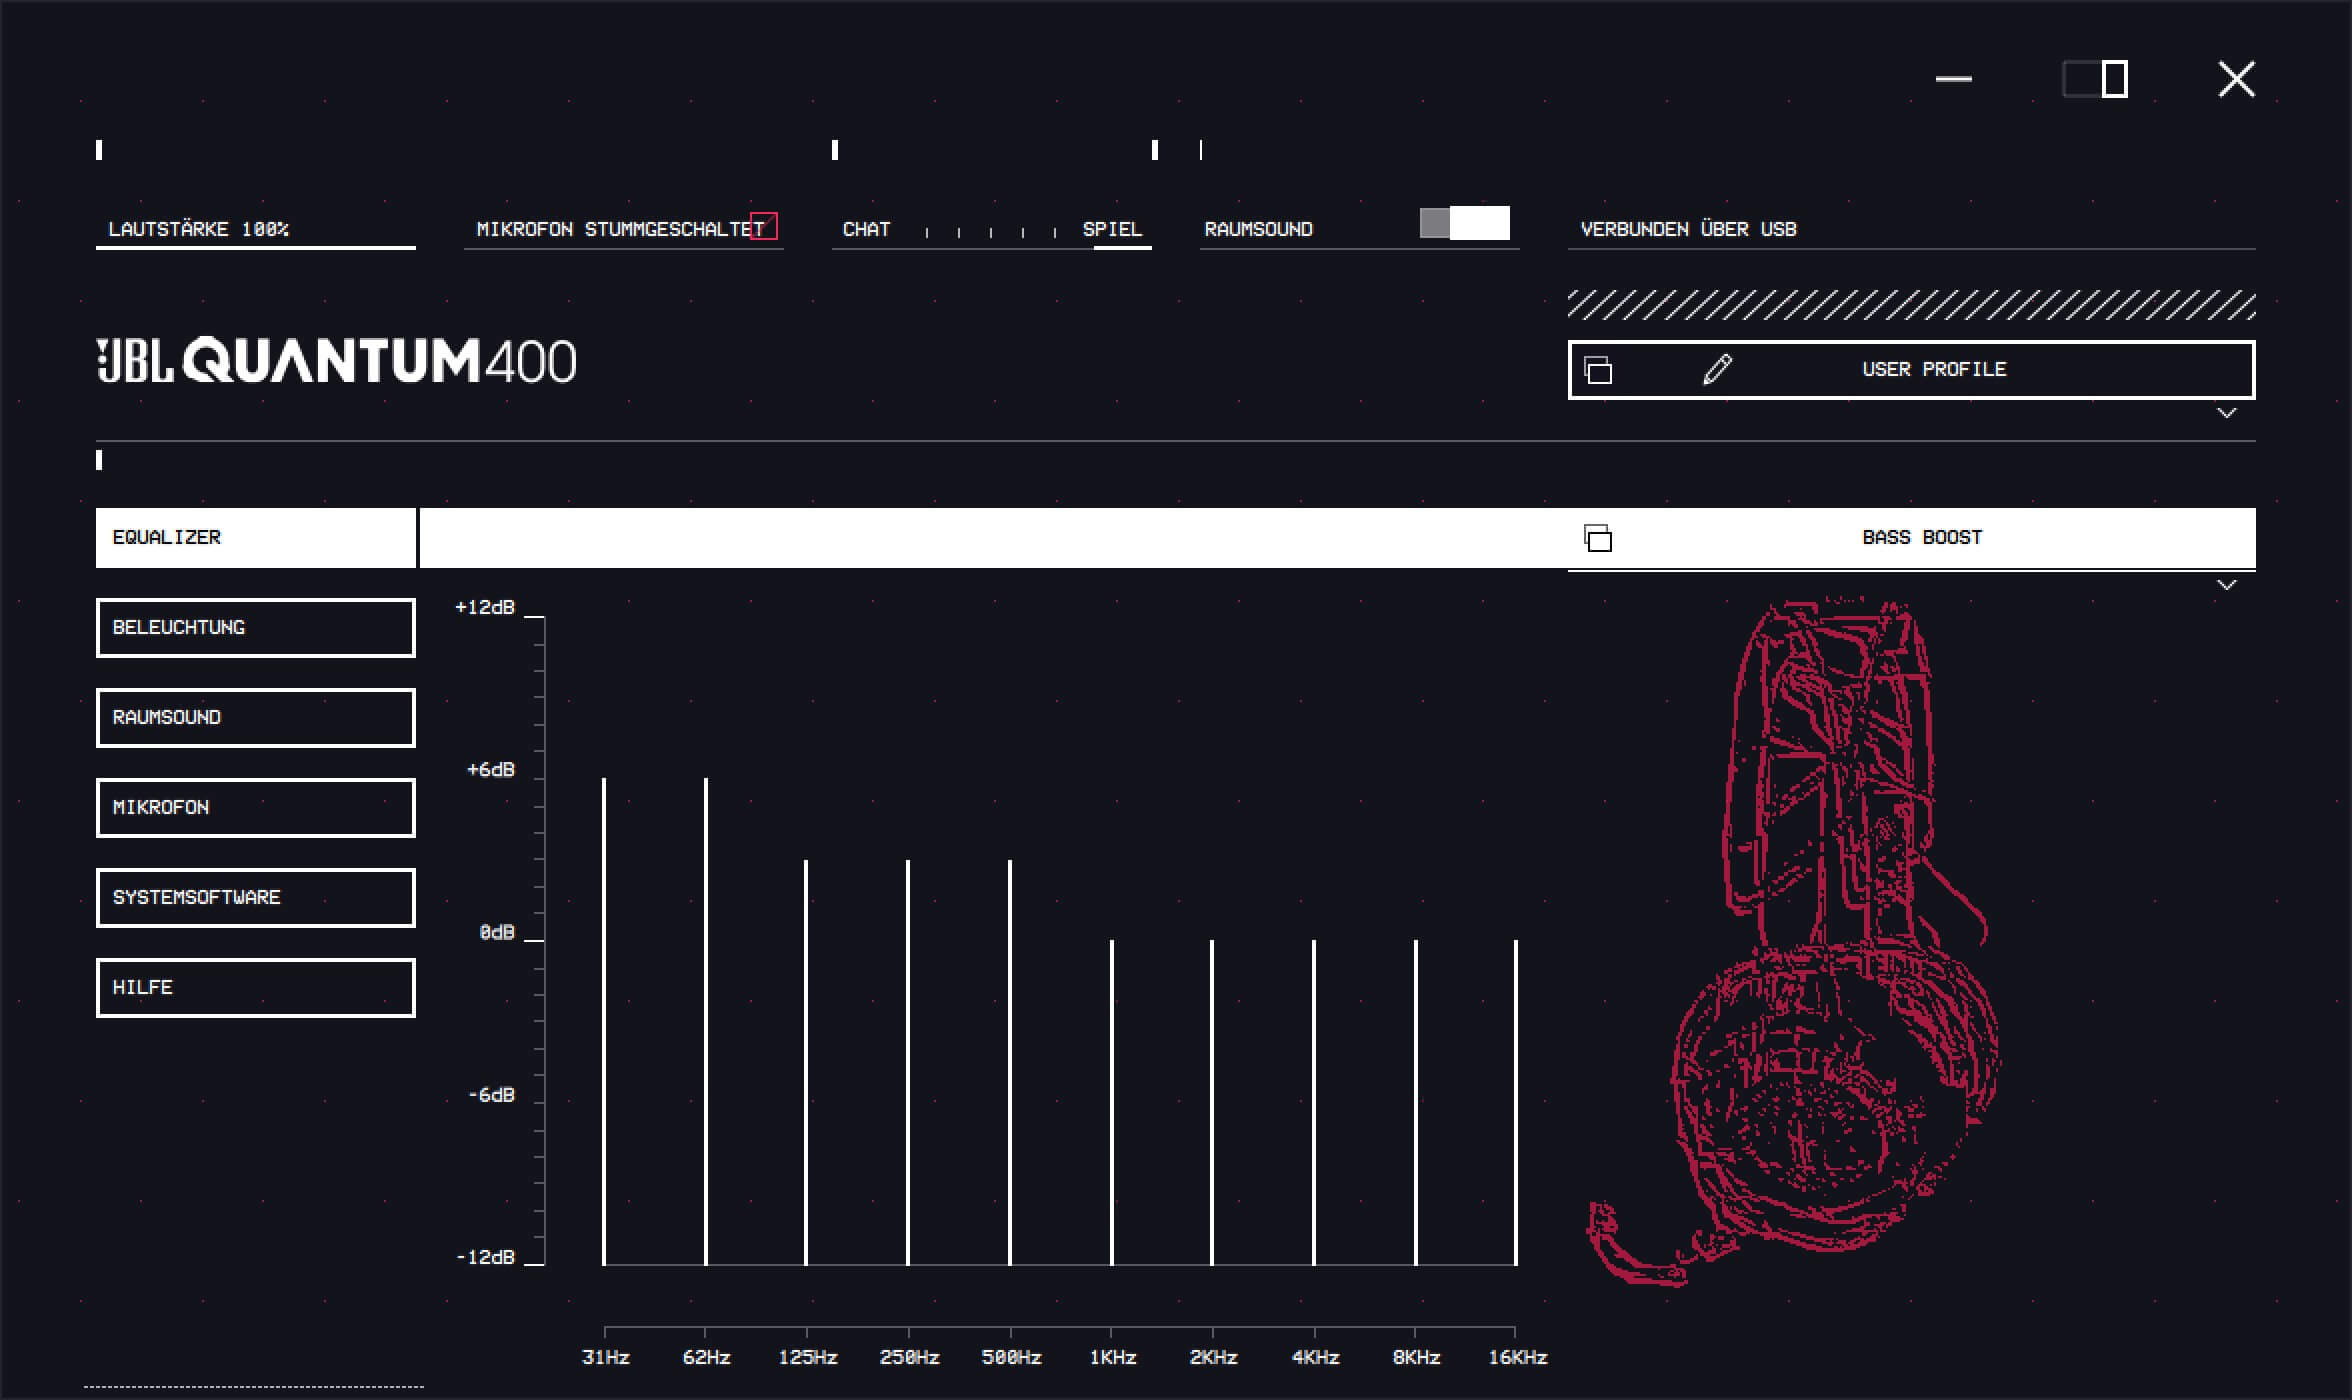Expand the User Profile dropdown chevron

click(2226, 413)
